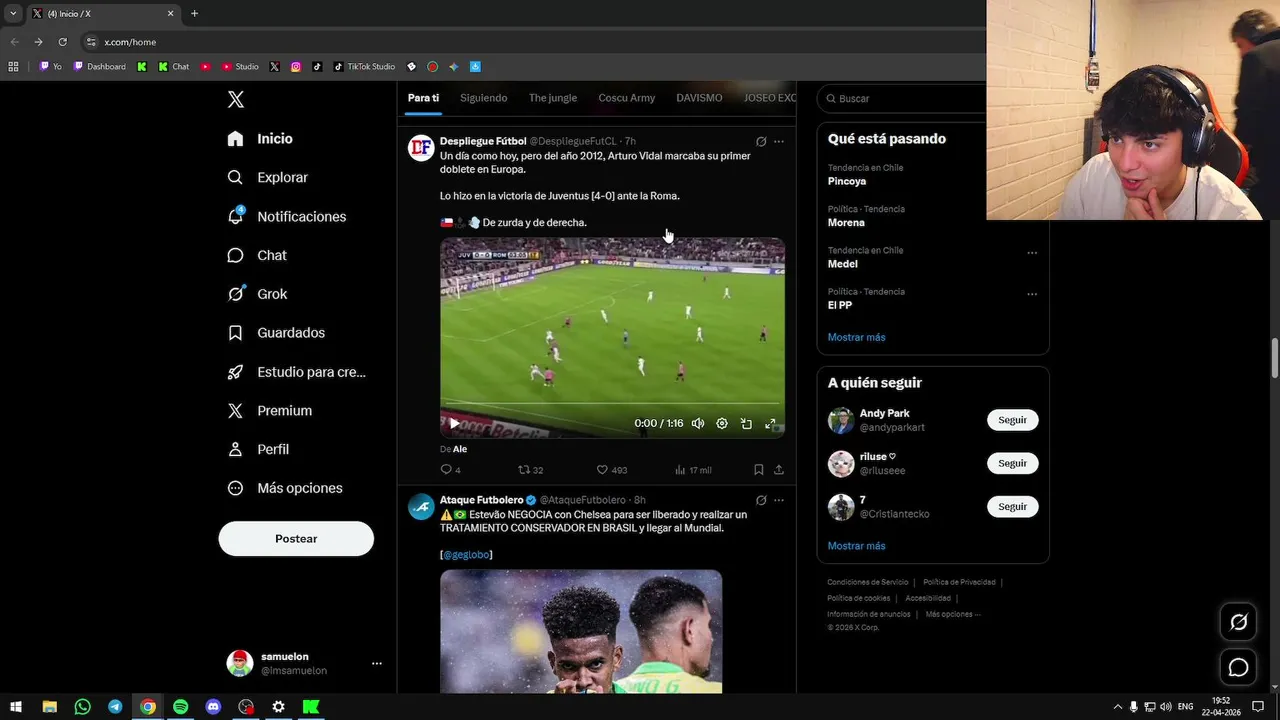Open Instagram bookmark icon
This screenshot has width=1280, height=720.
[296, 67]
